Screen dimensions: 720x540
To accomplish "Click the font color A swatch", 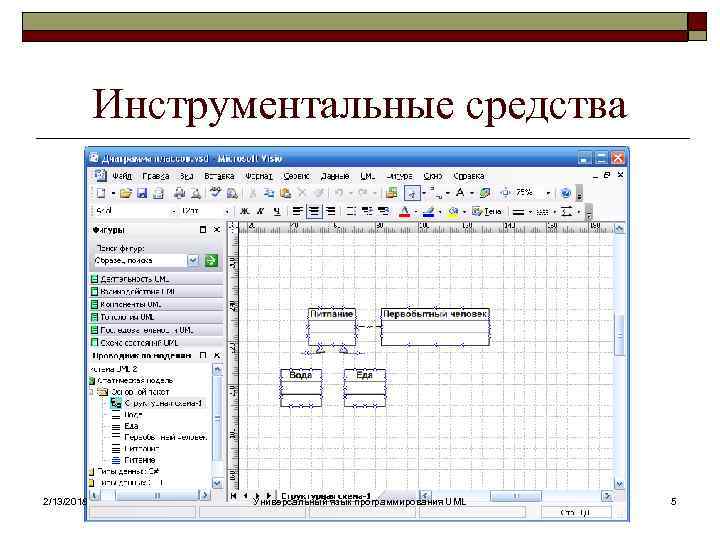I will (404, 212).
